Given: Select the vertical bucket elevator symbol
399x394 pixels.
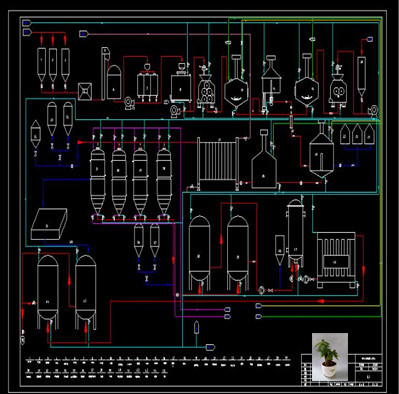Looking at the screenshot, I should click(105, 73).
